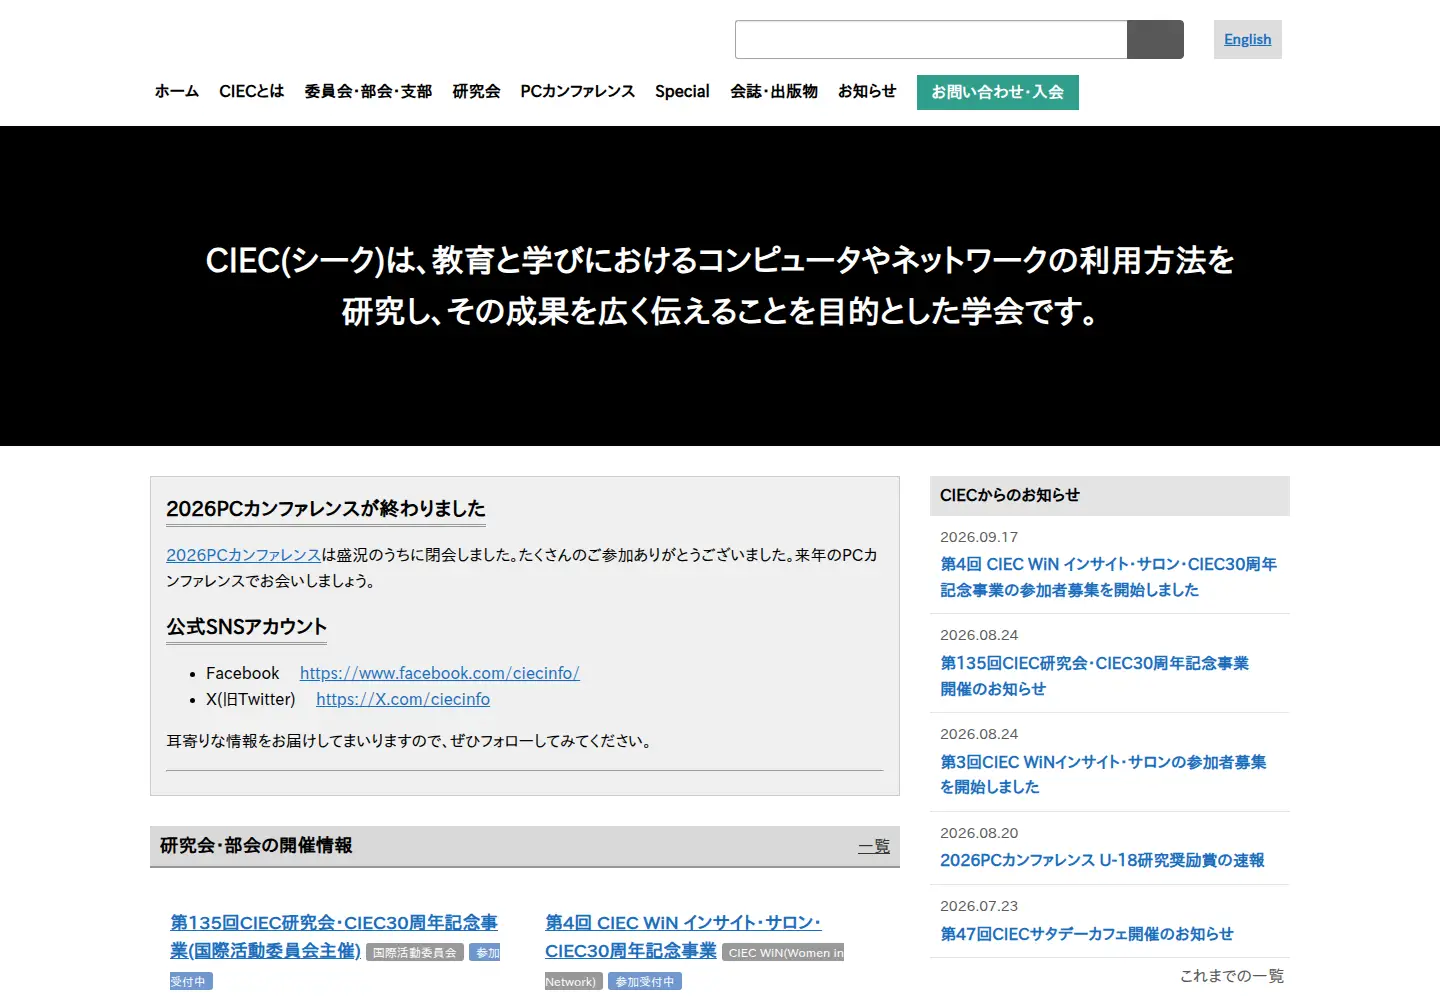The width and height of the screenshot is (1440, 1000).
Task: Open news 2026PCカンファレンス U-18研究奨励賞の速報
Action: (1102, 860)
